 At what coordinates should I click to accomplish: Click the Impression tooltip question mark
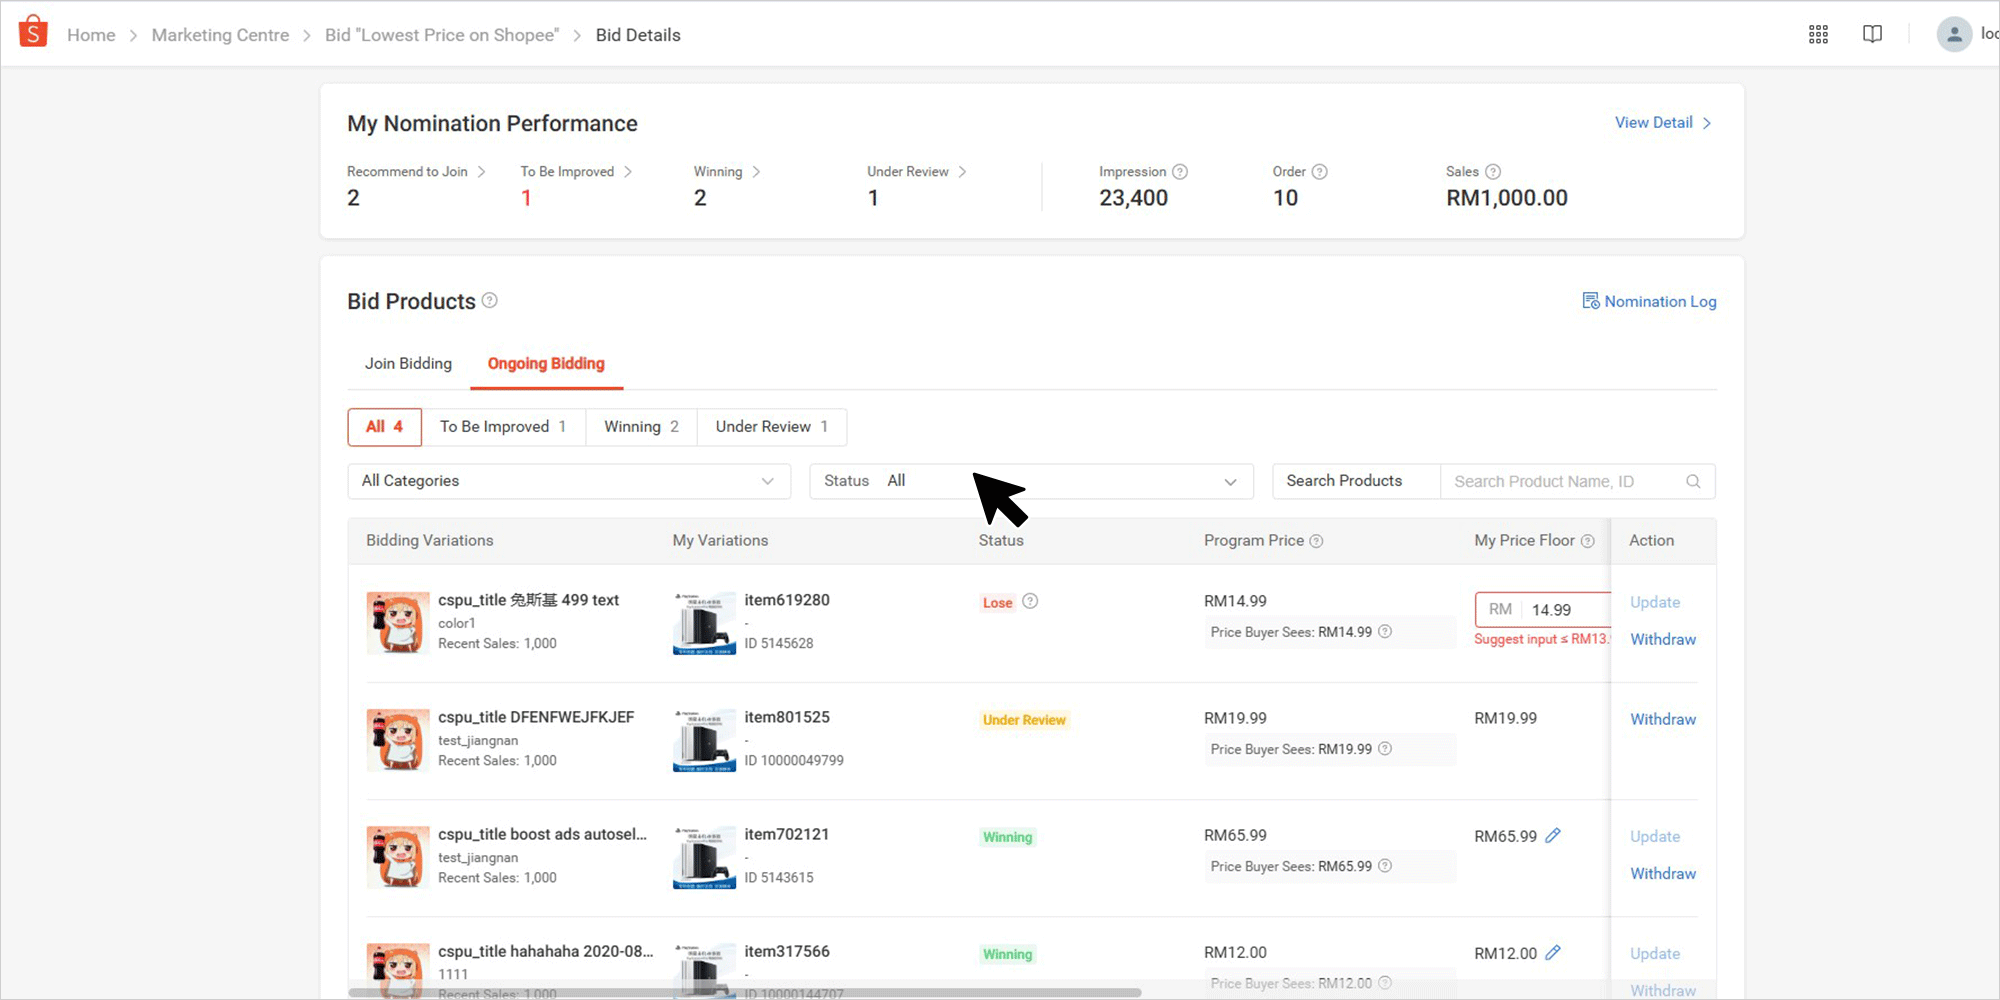coord(1181,171)
